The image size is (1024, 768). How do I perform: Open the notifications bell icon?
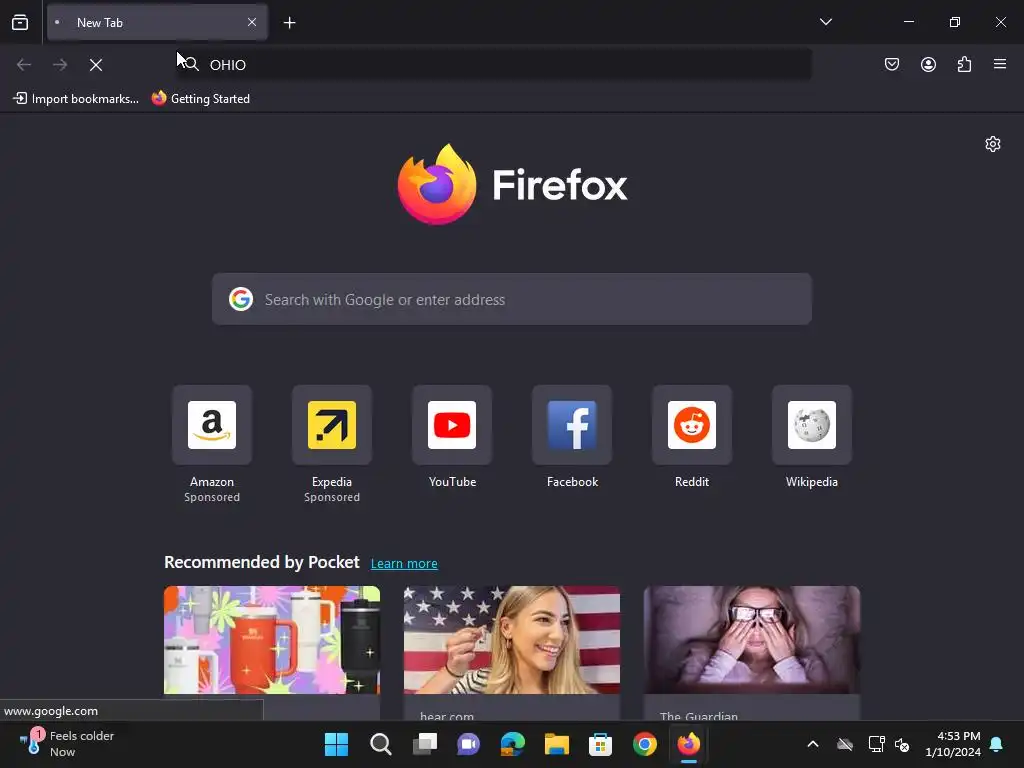point(997,744)
